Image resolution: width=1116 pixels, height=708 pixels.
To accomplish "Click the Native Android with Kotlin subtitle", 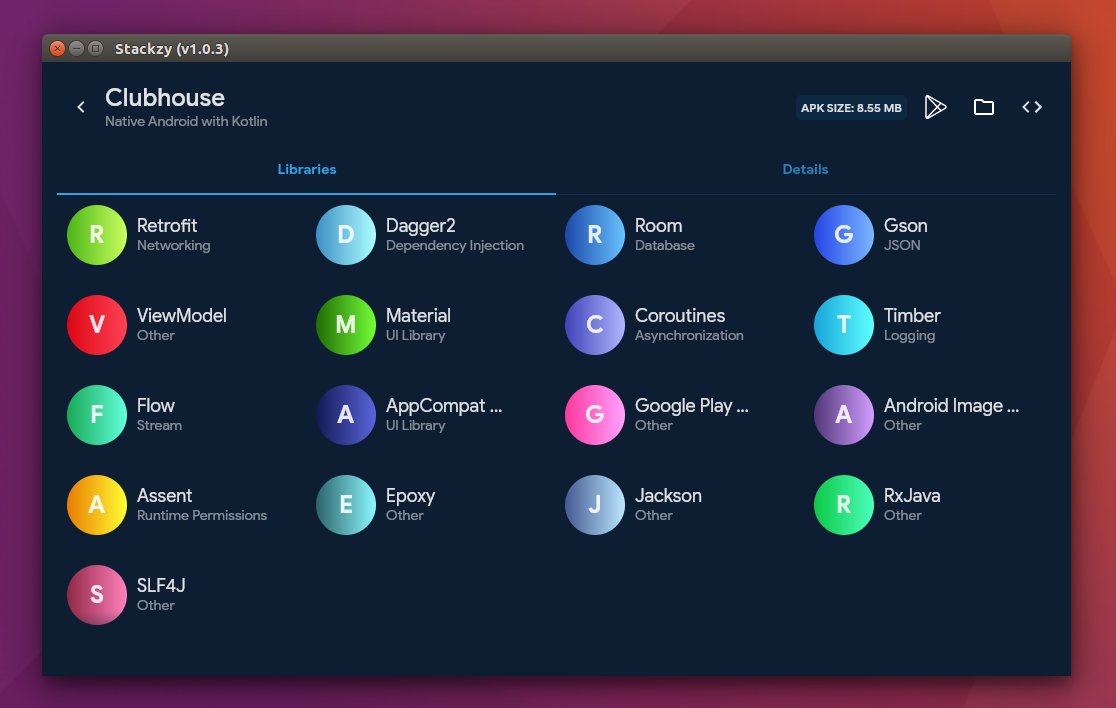I will click(186, 122).
